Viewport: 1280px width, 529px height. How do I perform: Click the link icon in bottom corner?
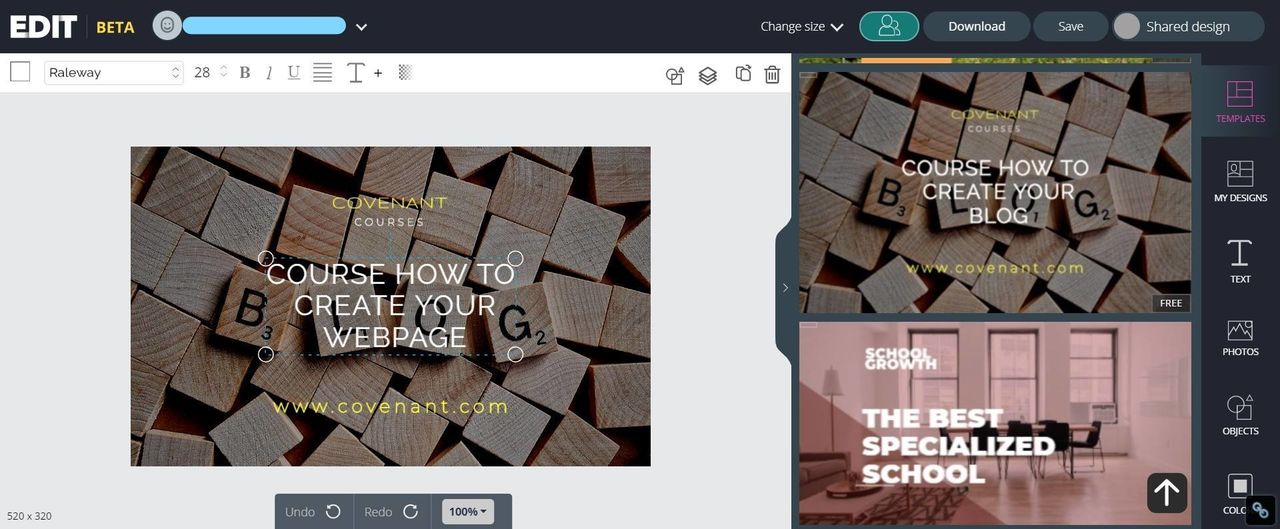1260,510
